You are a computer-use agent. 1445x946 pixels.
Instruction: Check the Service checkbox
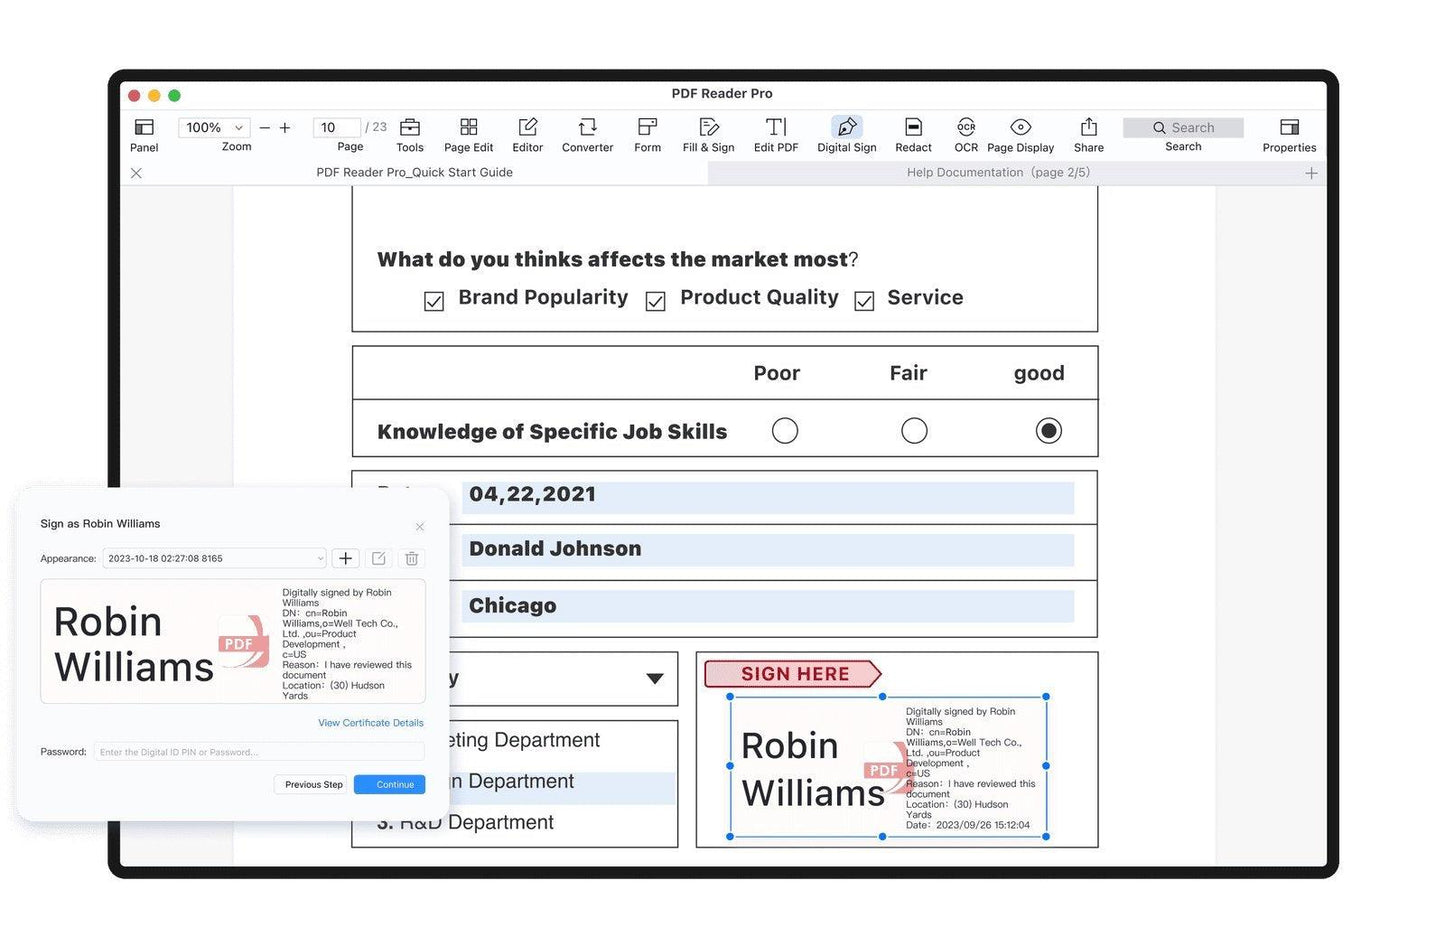[864, 300]
